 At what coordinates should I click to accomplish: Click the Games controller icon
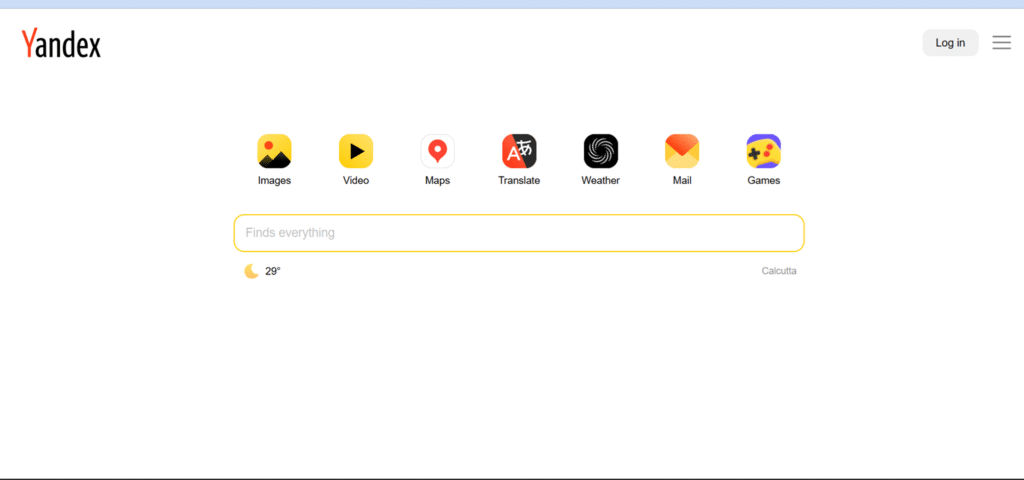pyautogui.click(x=764, y=151)
